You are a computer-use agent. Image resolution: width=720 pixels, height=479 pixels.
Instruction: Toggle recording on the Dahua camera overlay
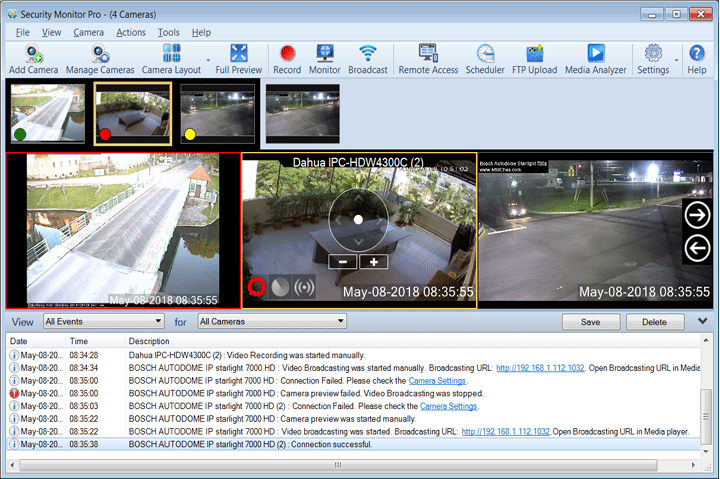tap(256, 287)
